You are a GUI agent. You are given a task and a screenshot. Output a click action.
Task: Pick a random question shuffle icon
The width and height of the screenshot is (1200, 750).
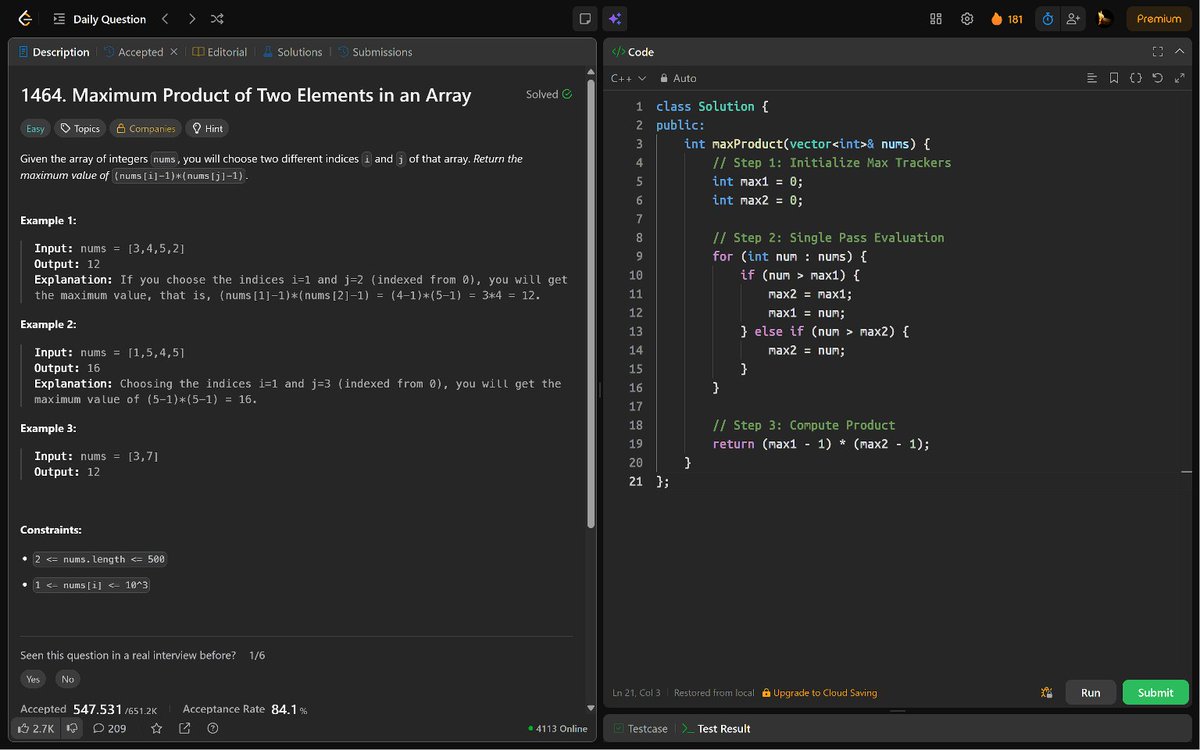[x=217, y=19]
